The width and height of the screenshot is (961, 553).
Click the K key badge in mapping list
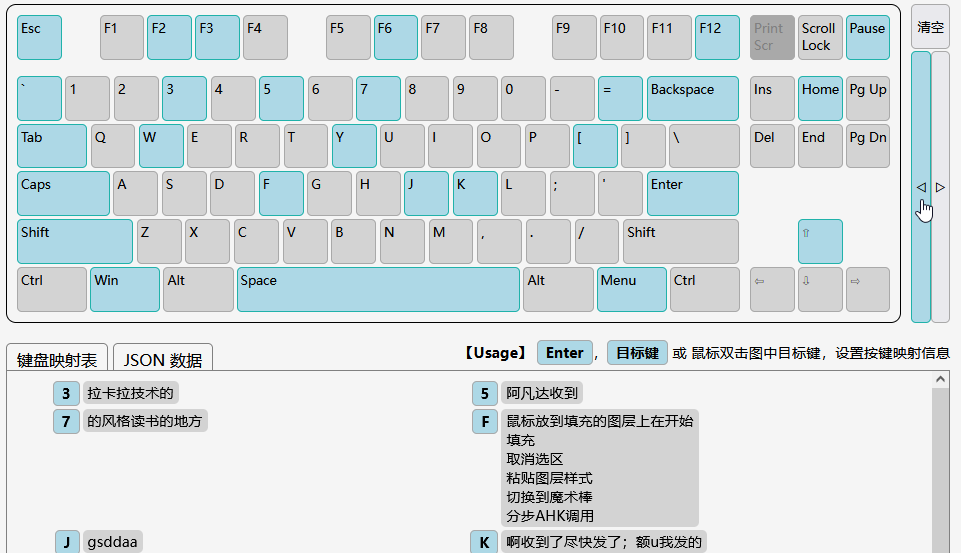tap(484, 543)
